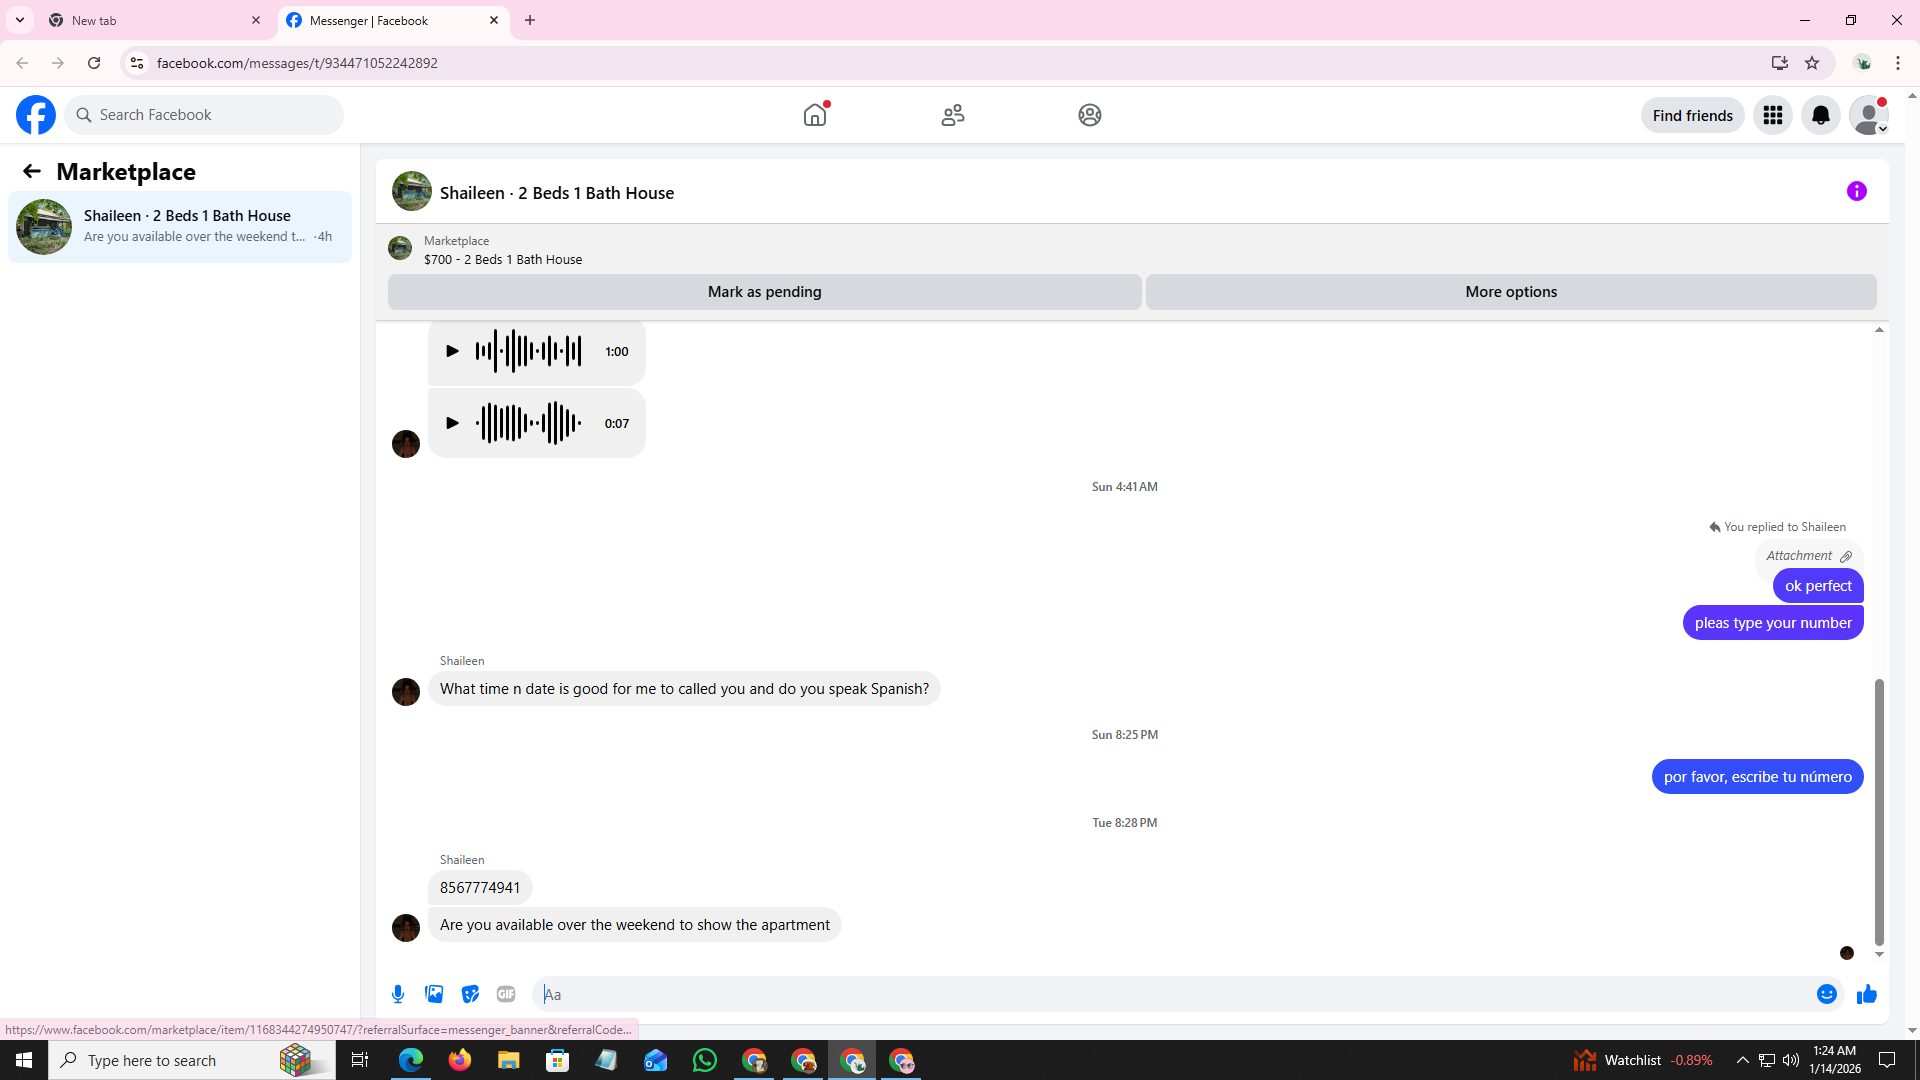
Task: Click the 1:00 voice message waveform
Action: point(528,351)
